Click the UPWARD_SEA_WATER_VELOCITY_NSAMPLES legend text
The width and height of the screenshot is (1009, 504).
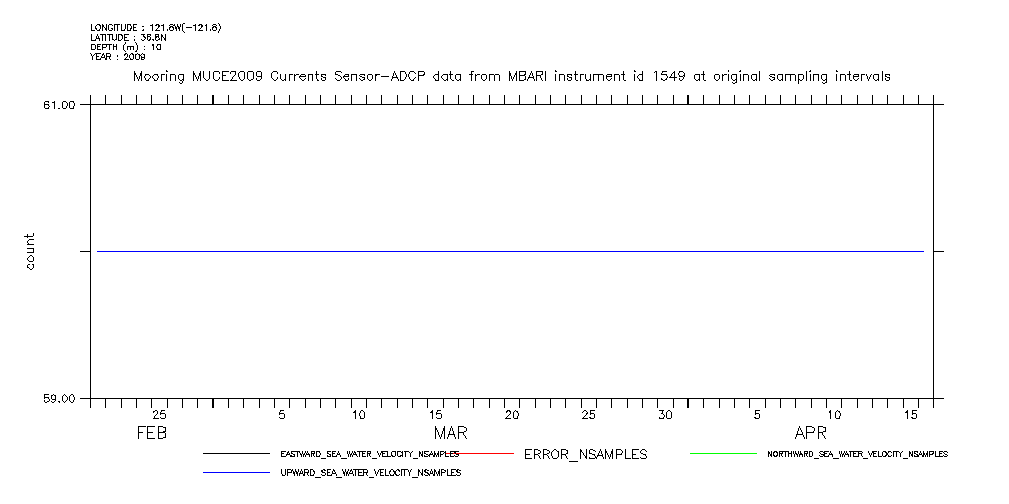click(x=370, y=471)
